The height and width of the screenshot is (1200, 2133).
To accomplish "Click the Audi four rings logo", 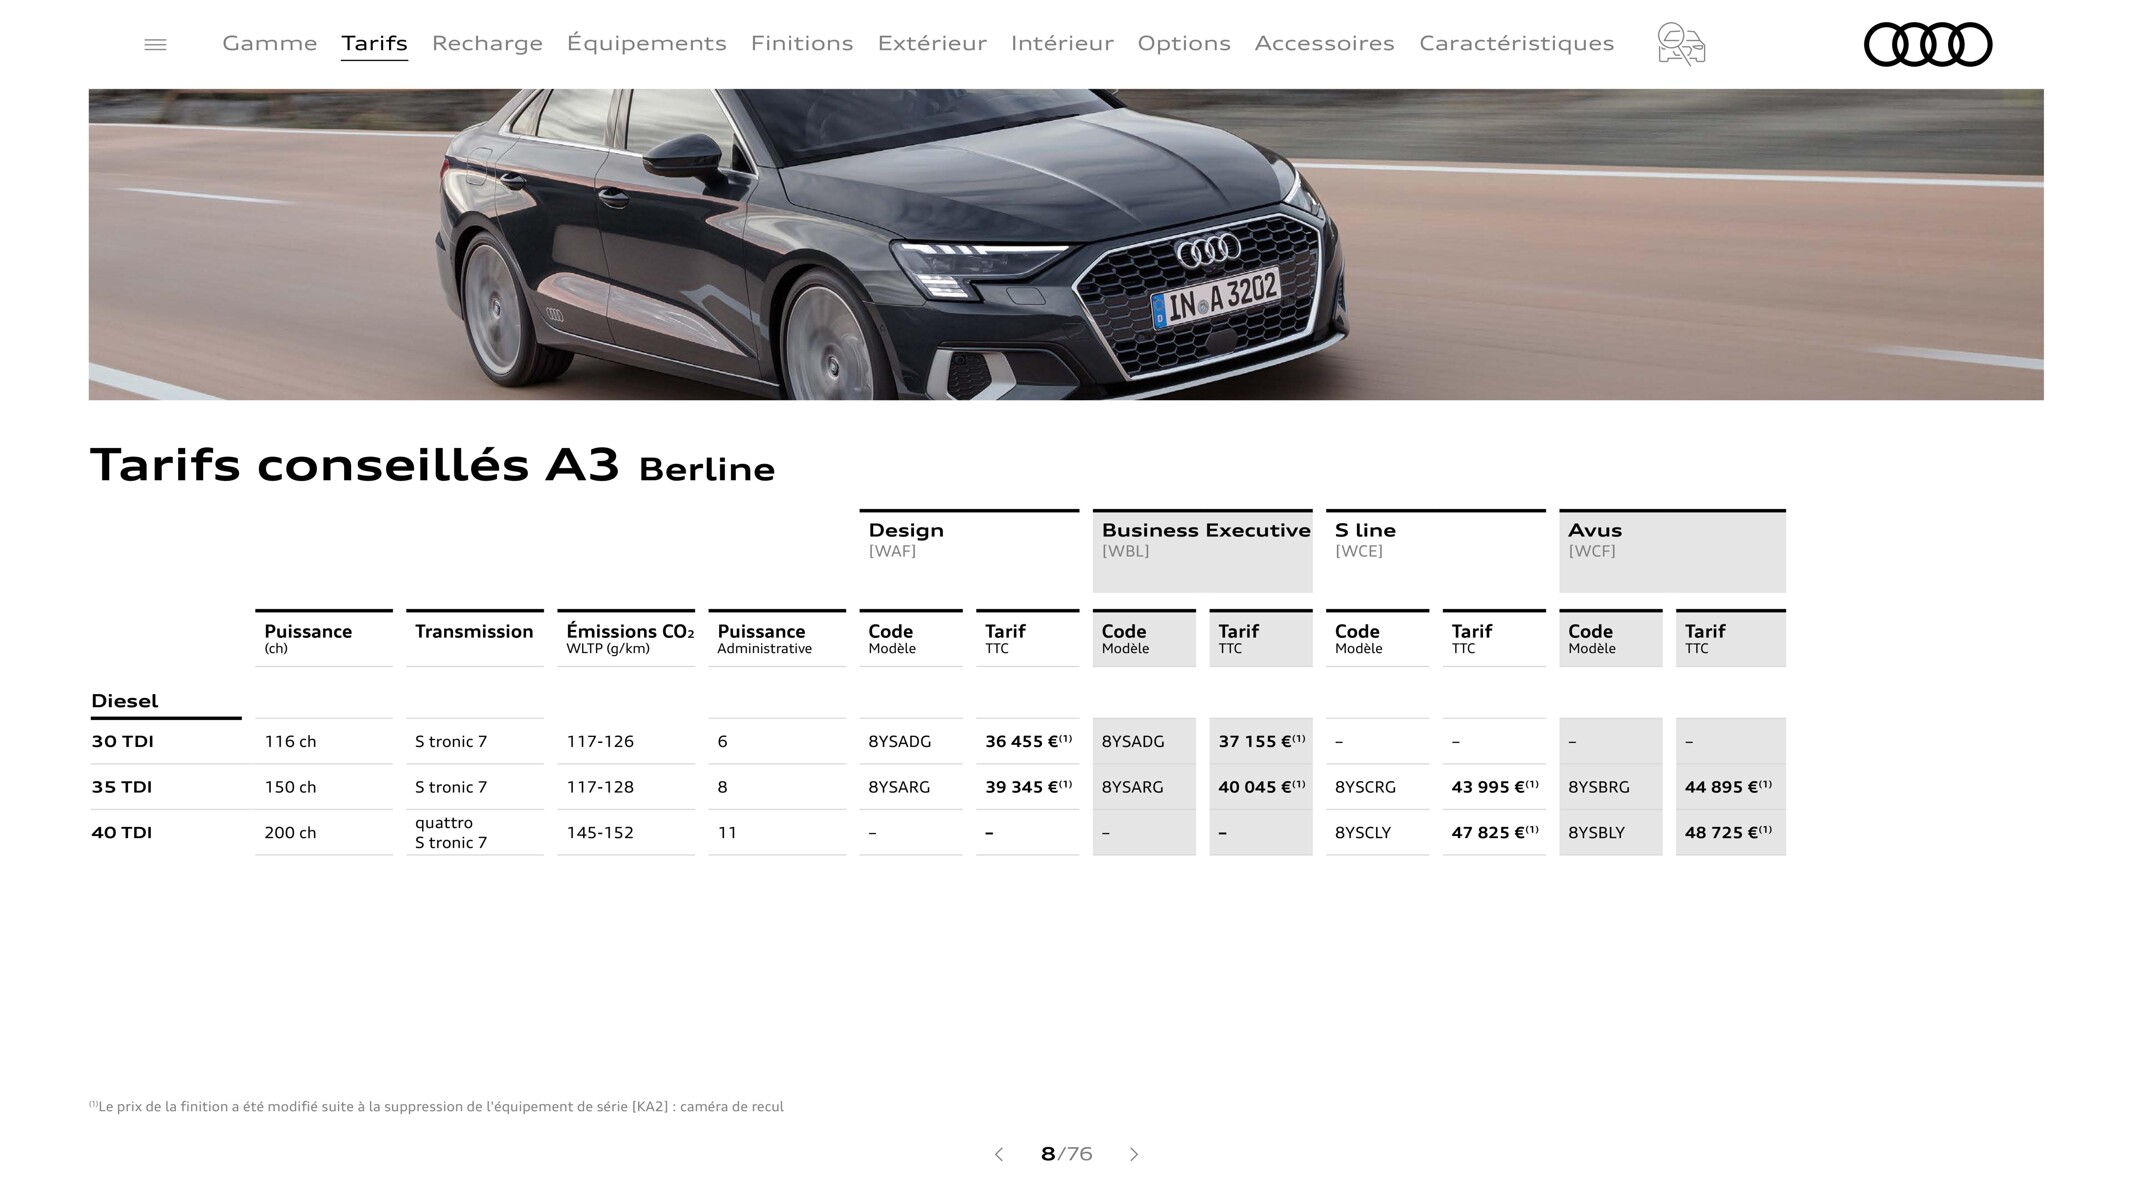I will tap(1928, 44).
